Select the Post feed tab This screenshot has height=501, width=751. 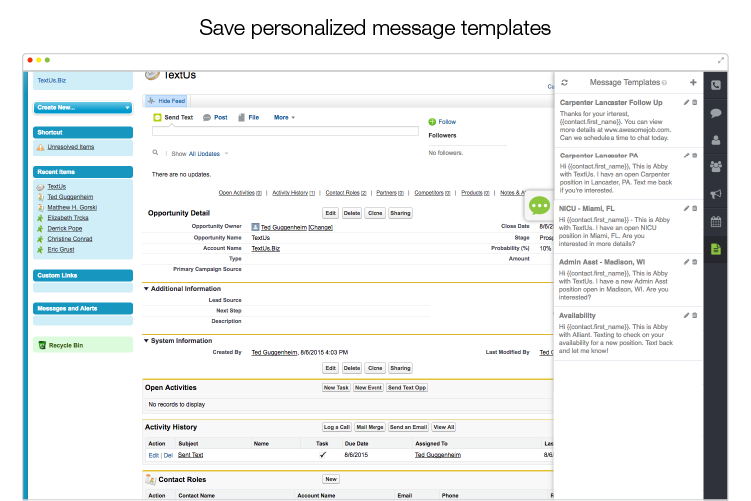(215, 117)
